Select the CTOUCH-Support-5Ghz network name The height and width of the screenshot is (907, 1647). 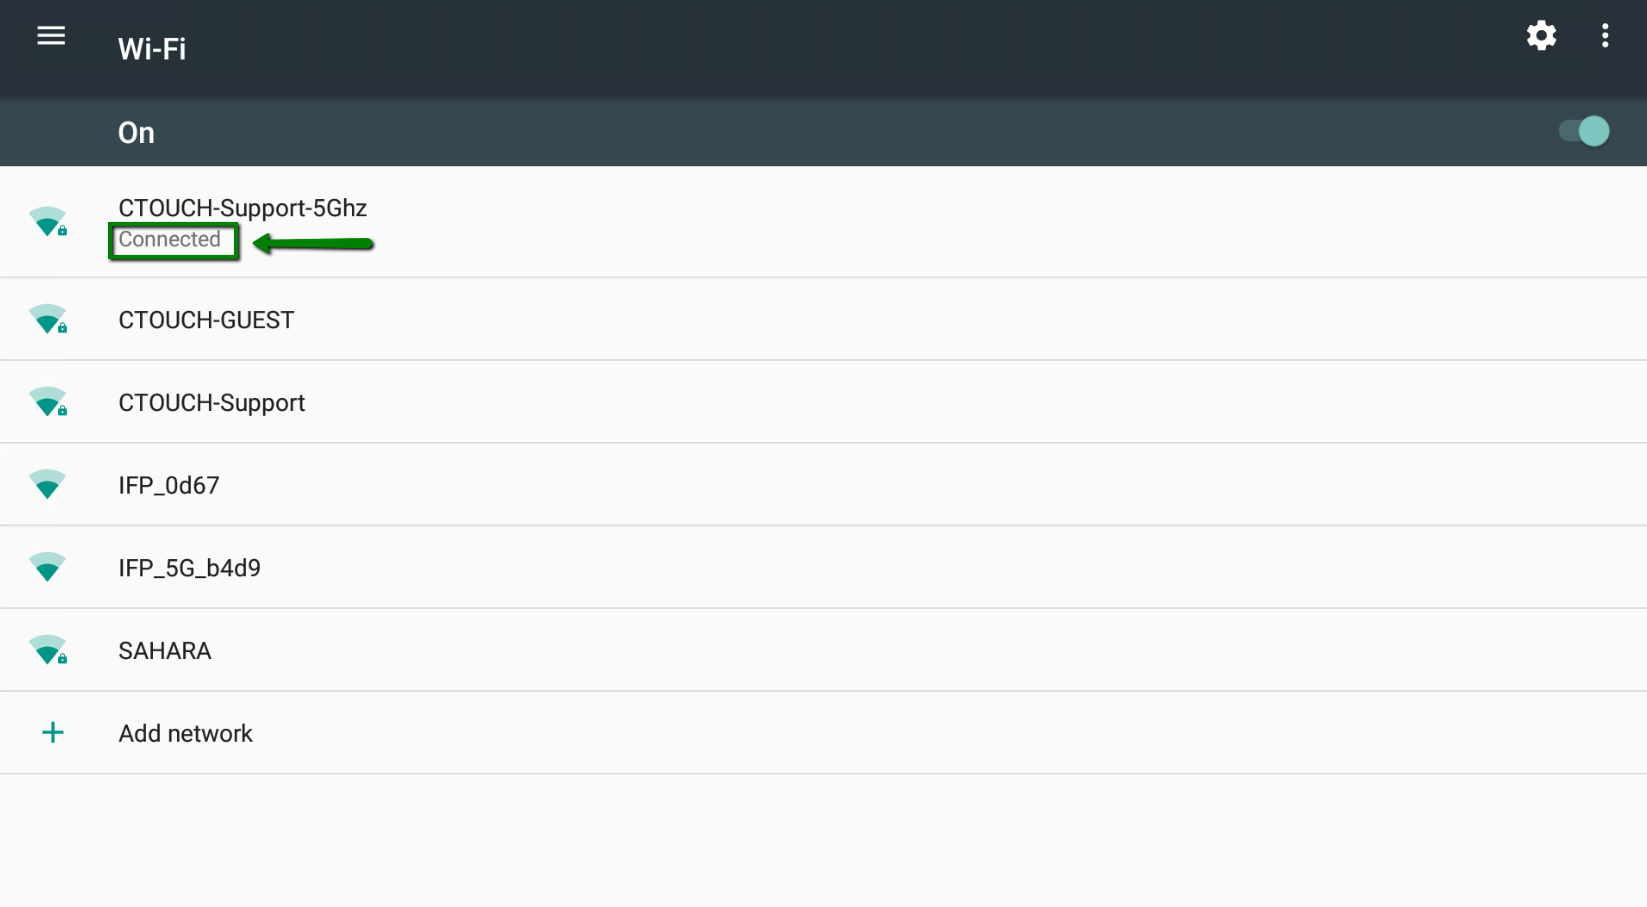[242, 208]
